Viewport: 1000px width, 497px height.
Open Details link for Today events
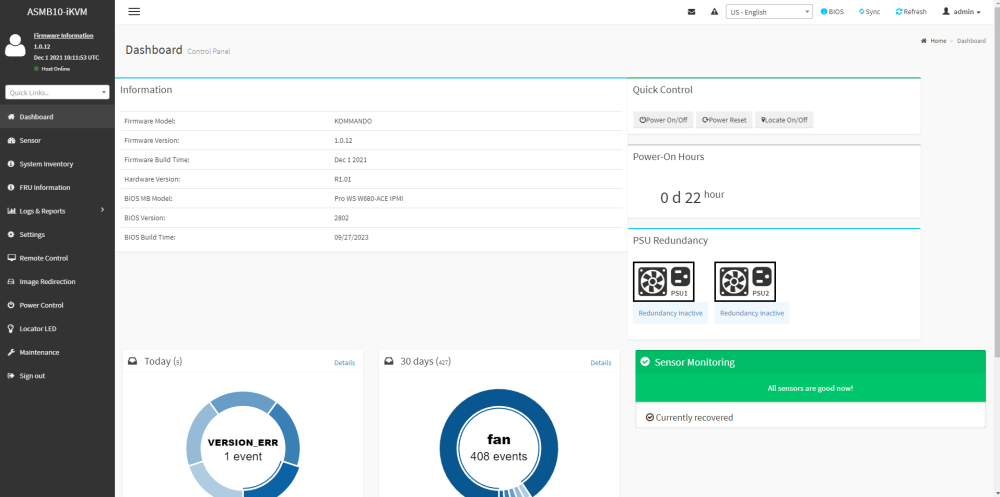[x=344, y=362]
